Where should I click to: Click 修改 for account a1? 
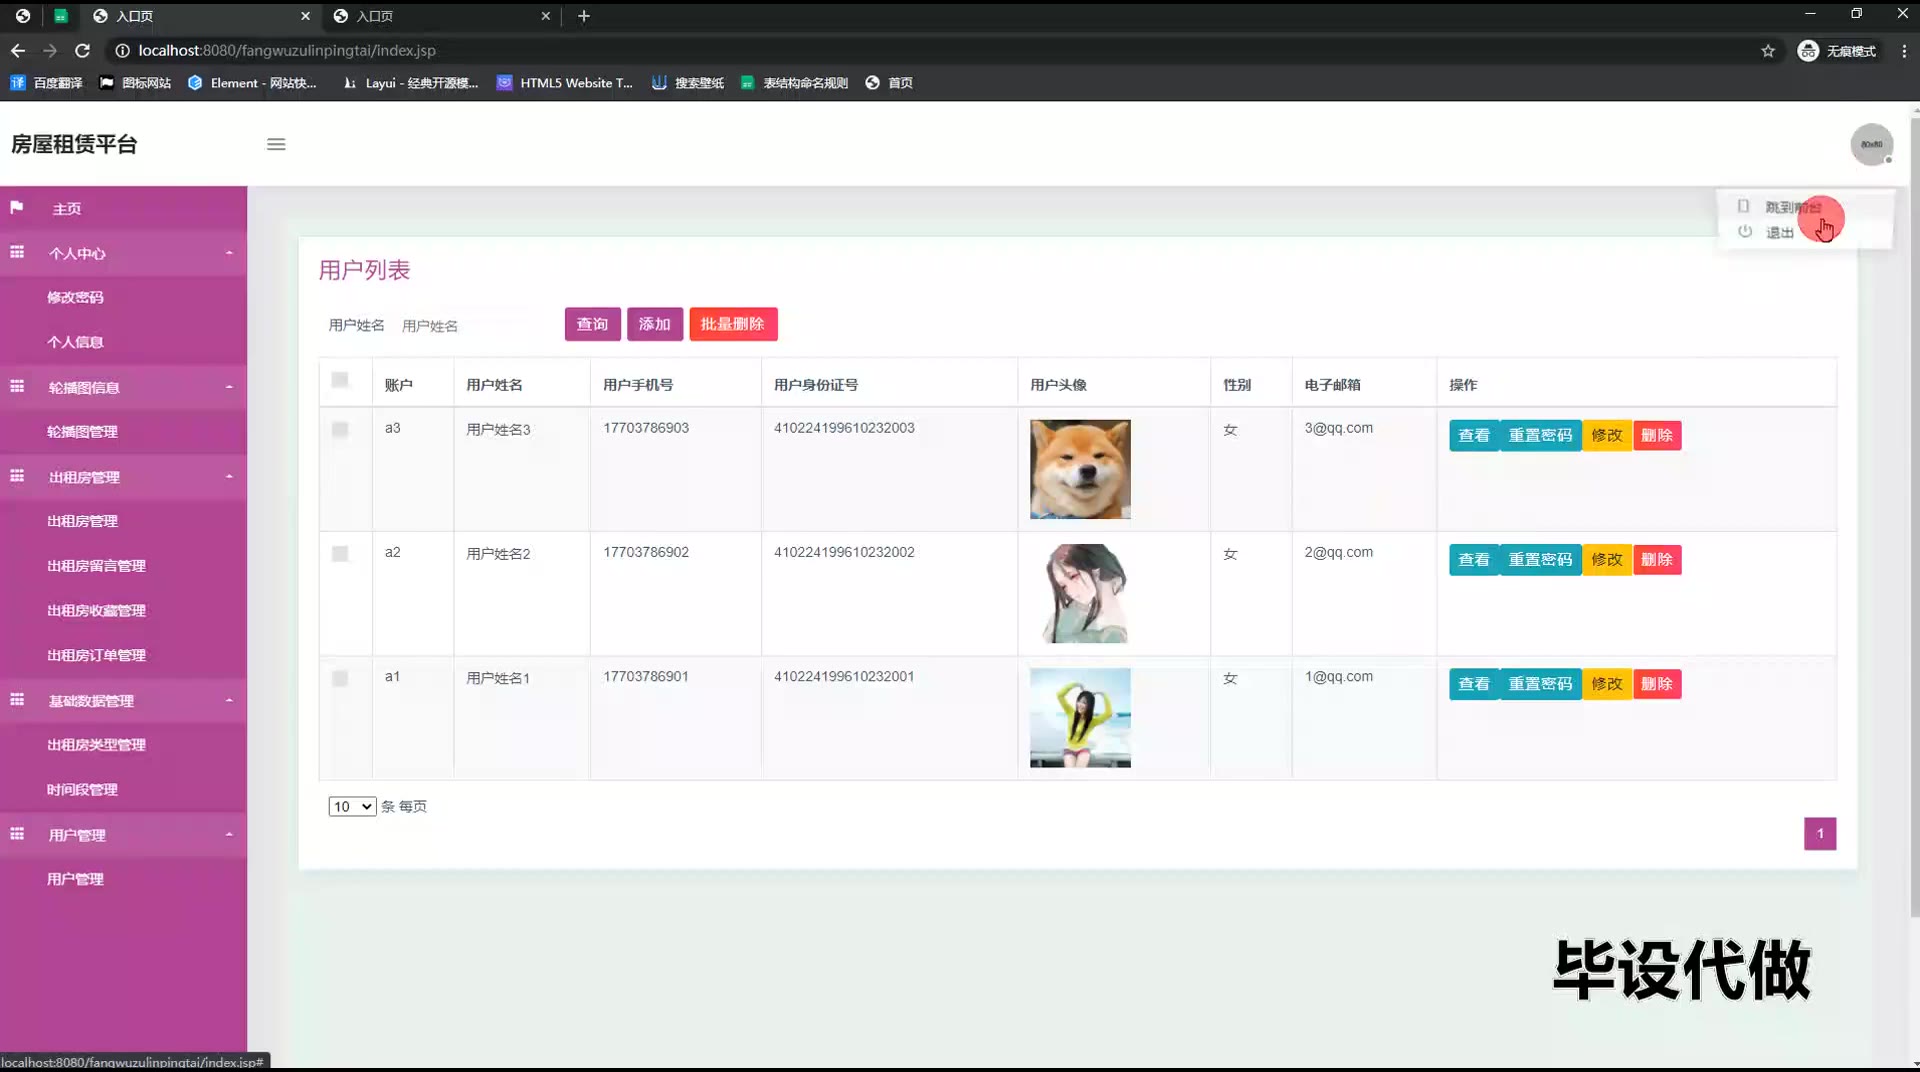[x=1607, y=684]
